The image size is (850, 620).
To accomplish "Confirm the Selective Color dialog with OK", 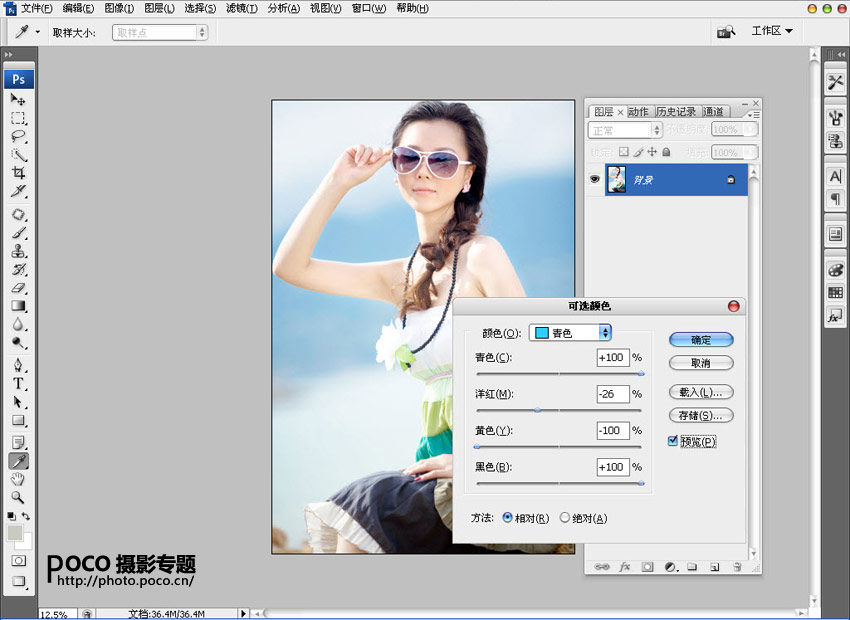I will pyautogui.click(x=701, y=340).
